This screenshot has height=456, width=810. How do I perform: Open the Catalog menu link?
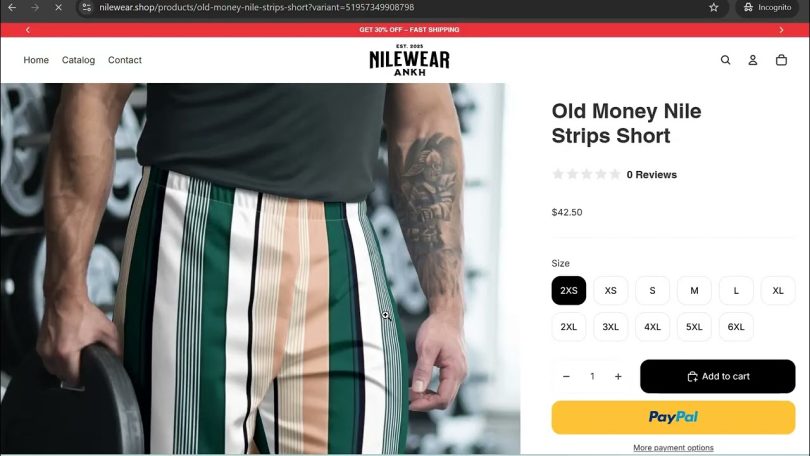pos(79,60)
